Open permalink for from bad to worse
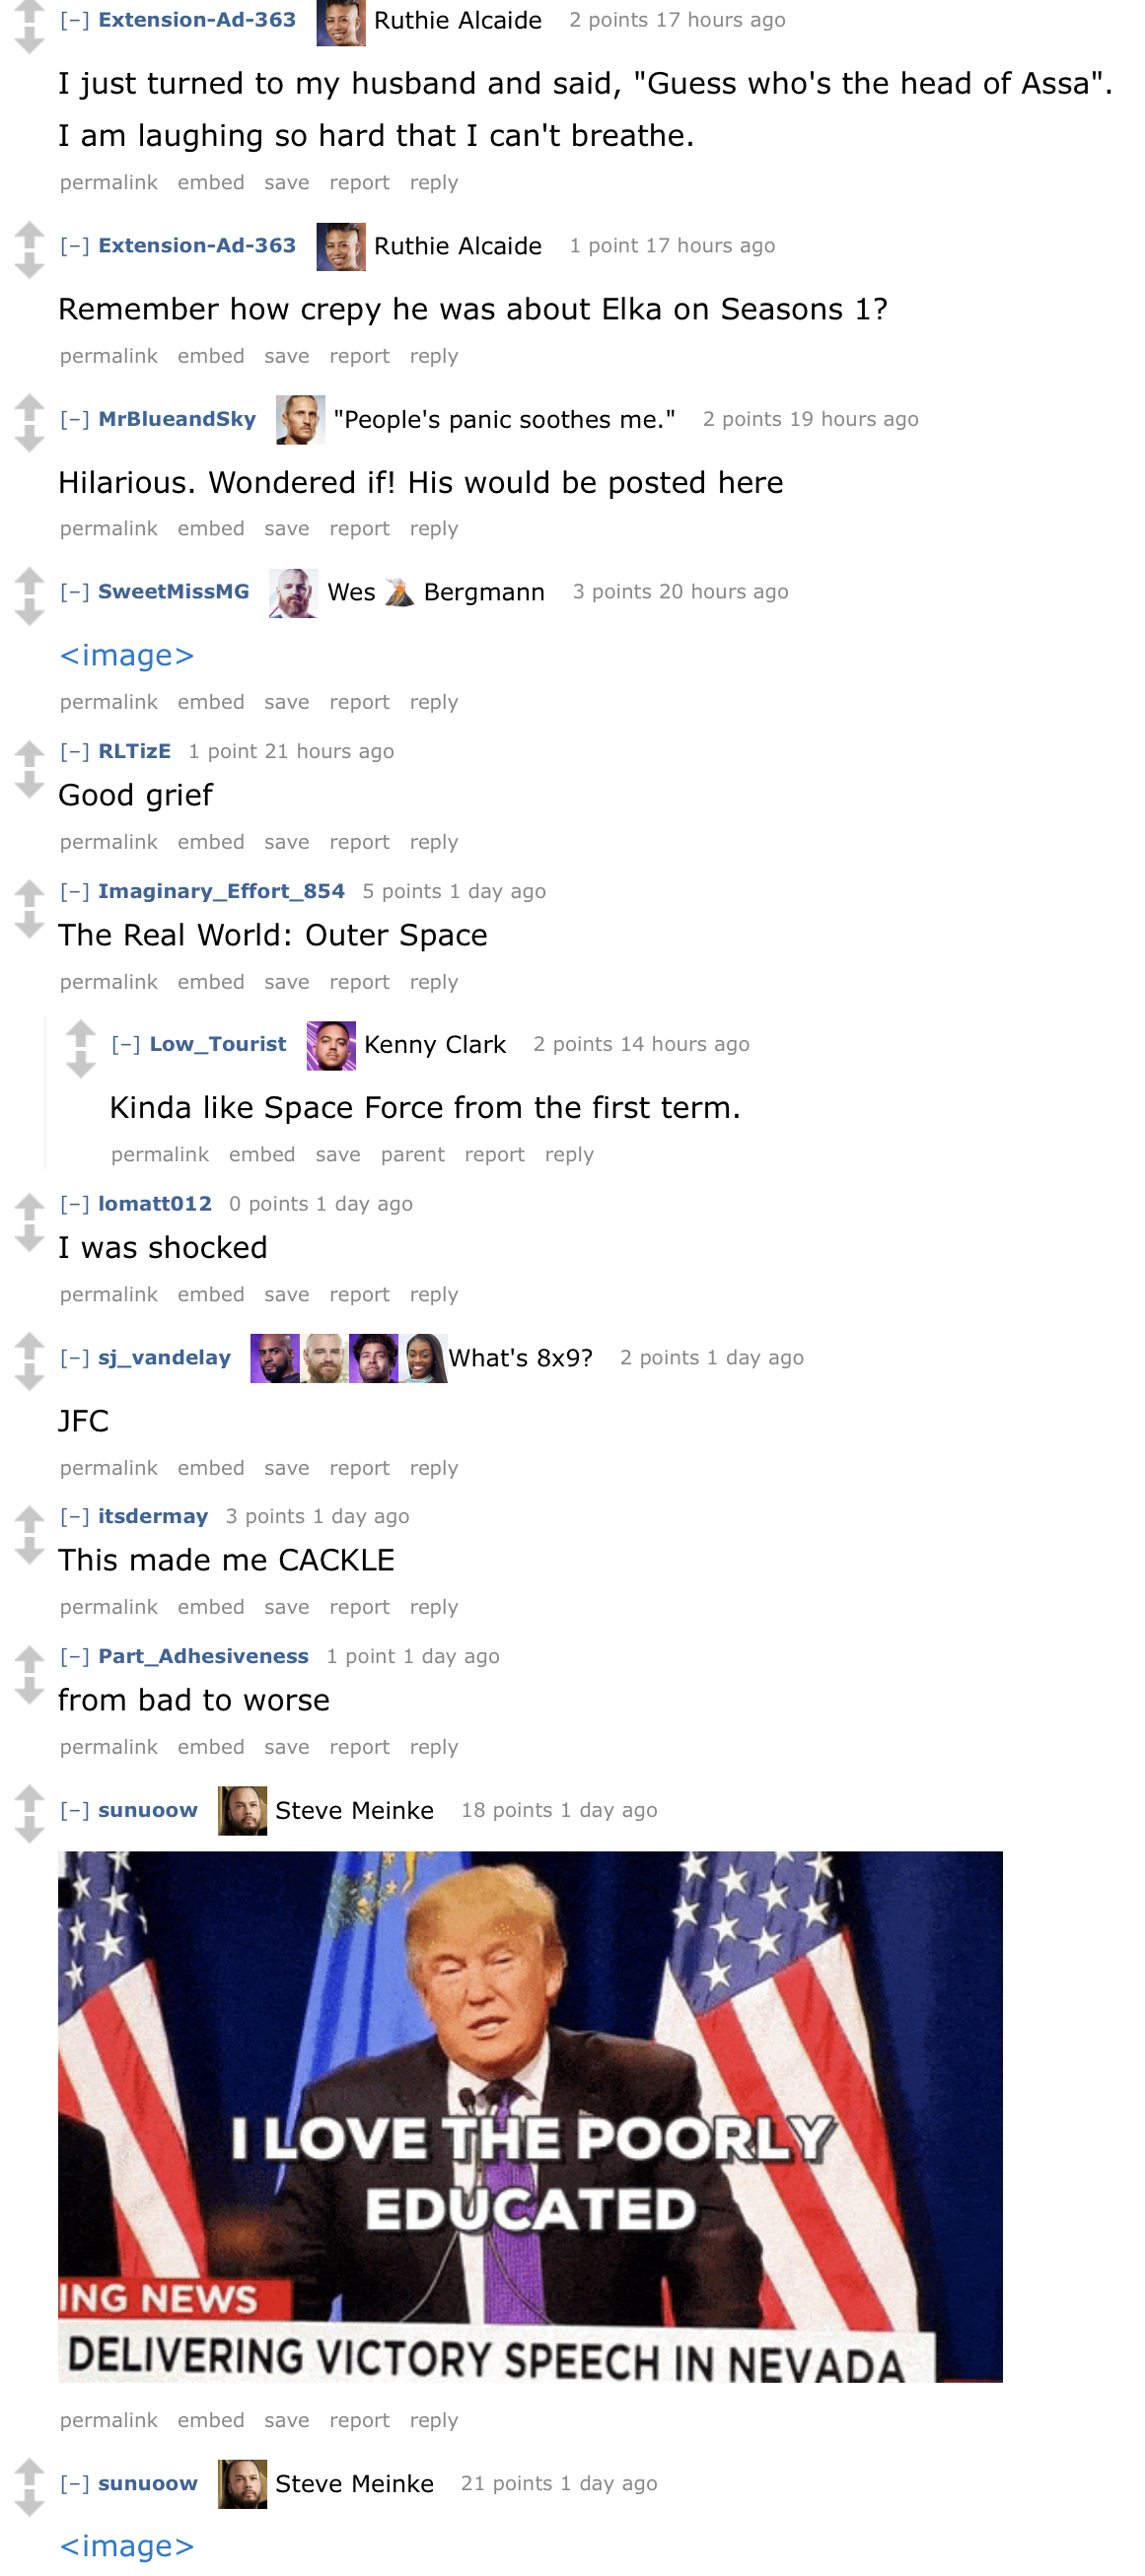 pos(108,1747)
